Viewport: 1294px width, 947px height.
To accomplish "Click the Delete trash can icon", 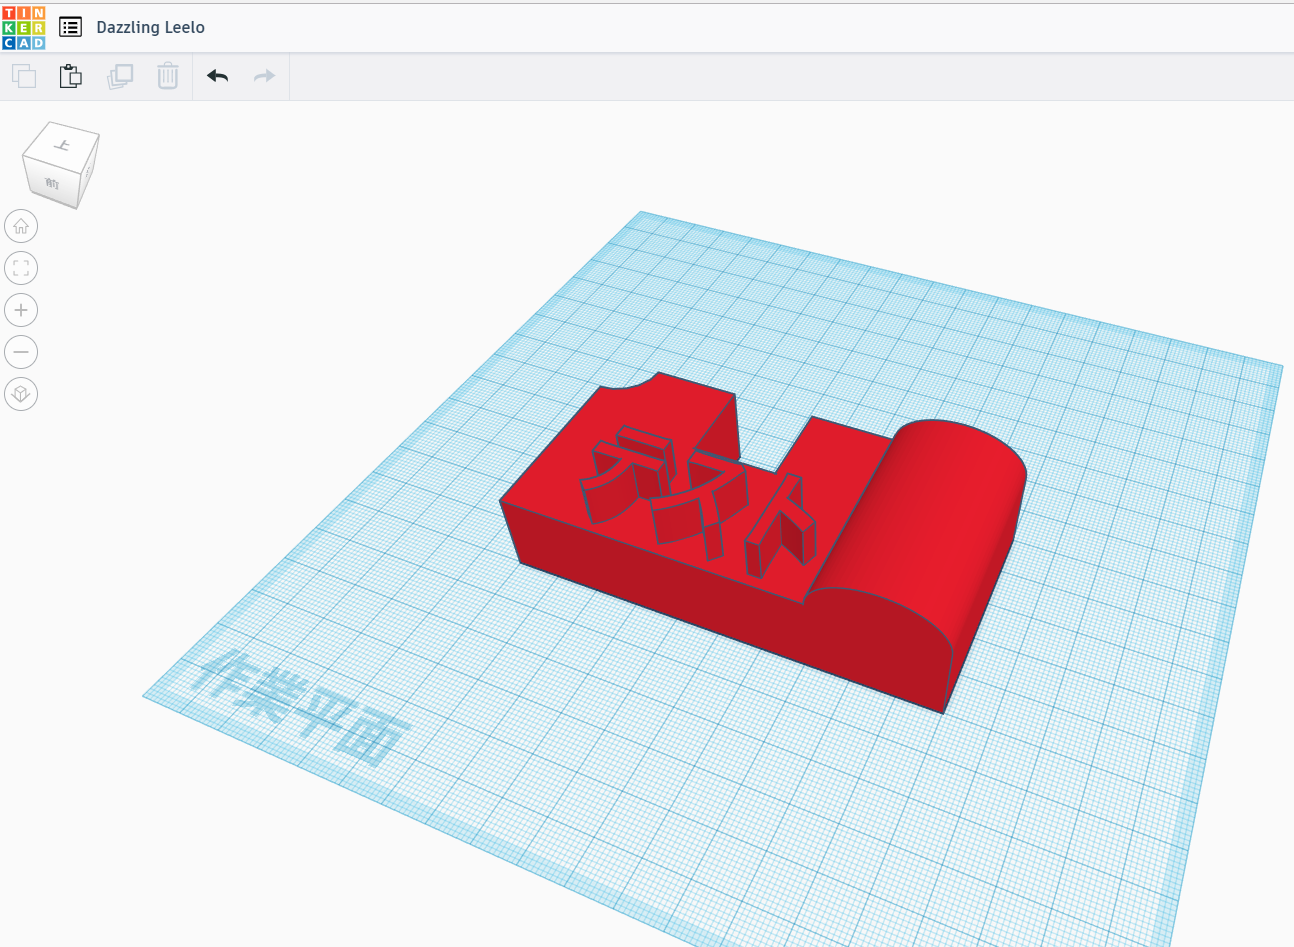I will click(168, 76).
